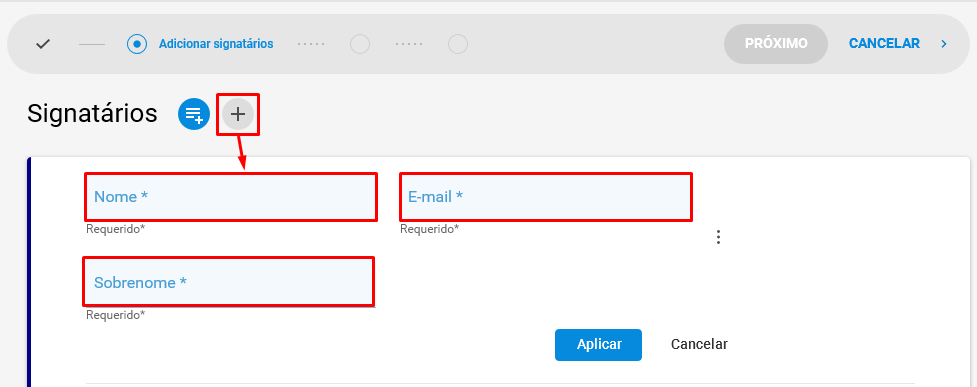Click the Signatários heading
This screenshot has width=977, height=387.
(92, 113)
